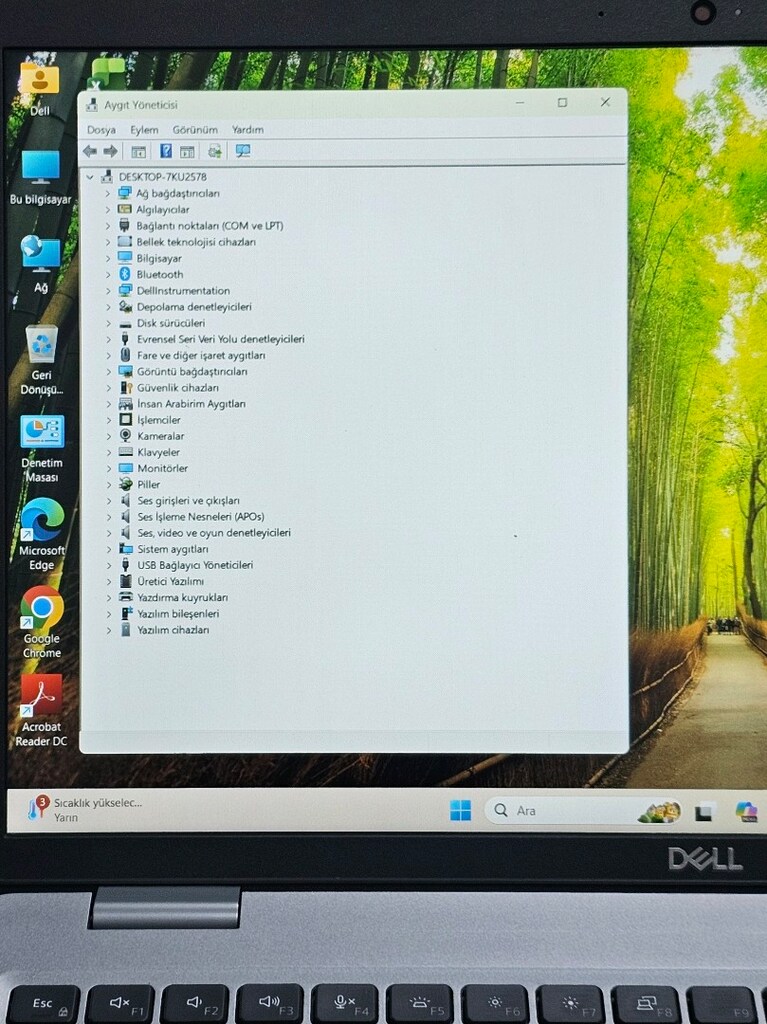This screenshot has height=1024, width=767.
Task: Open the Sıcaklık yükselecek weather widget
Action: point(85,810)
